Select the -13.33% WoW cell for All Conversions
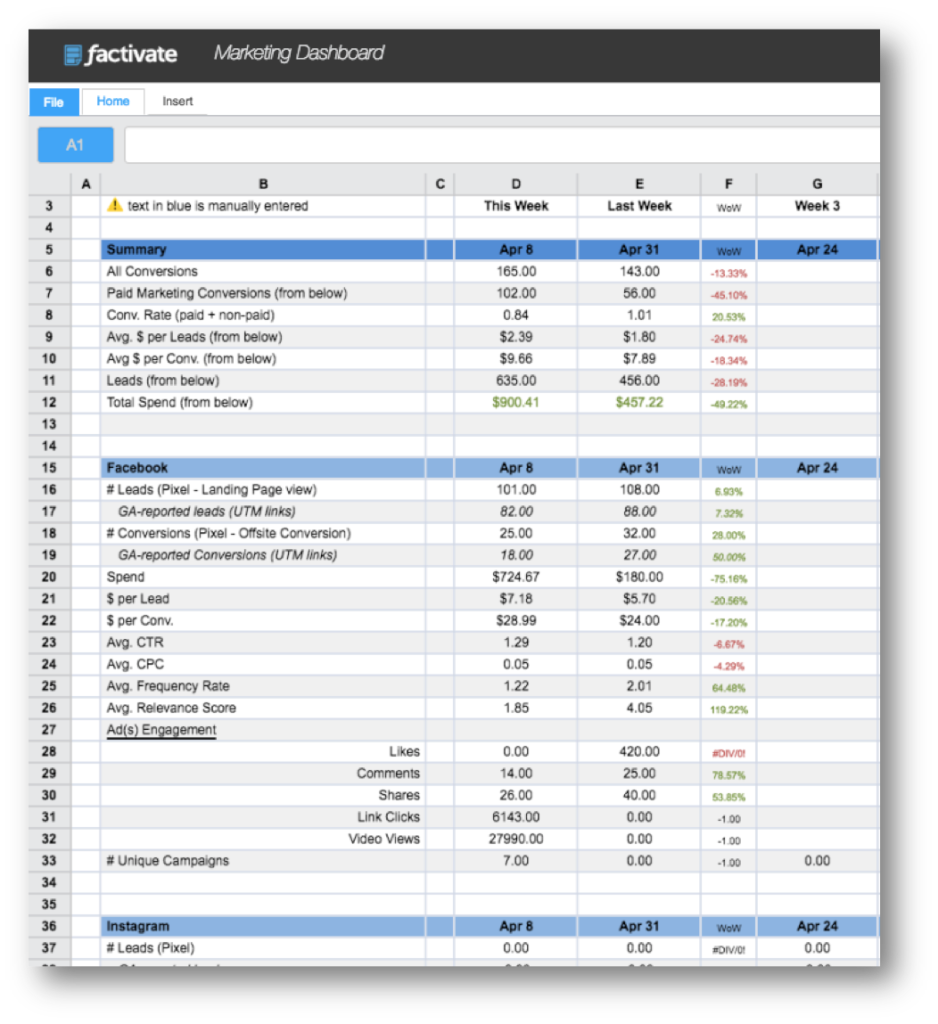This screenshot has width=938, height=1024. click(727, 271)
